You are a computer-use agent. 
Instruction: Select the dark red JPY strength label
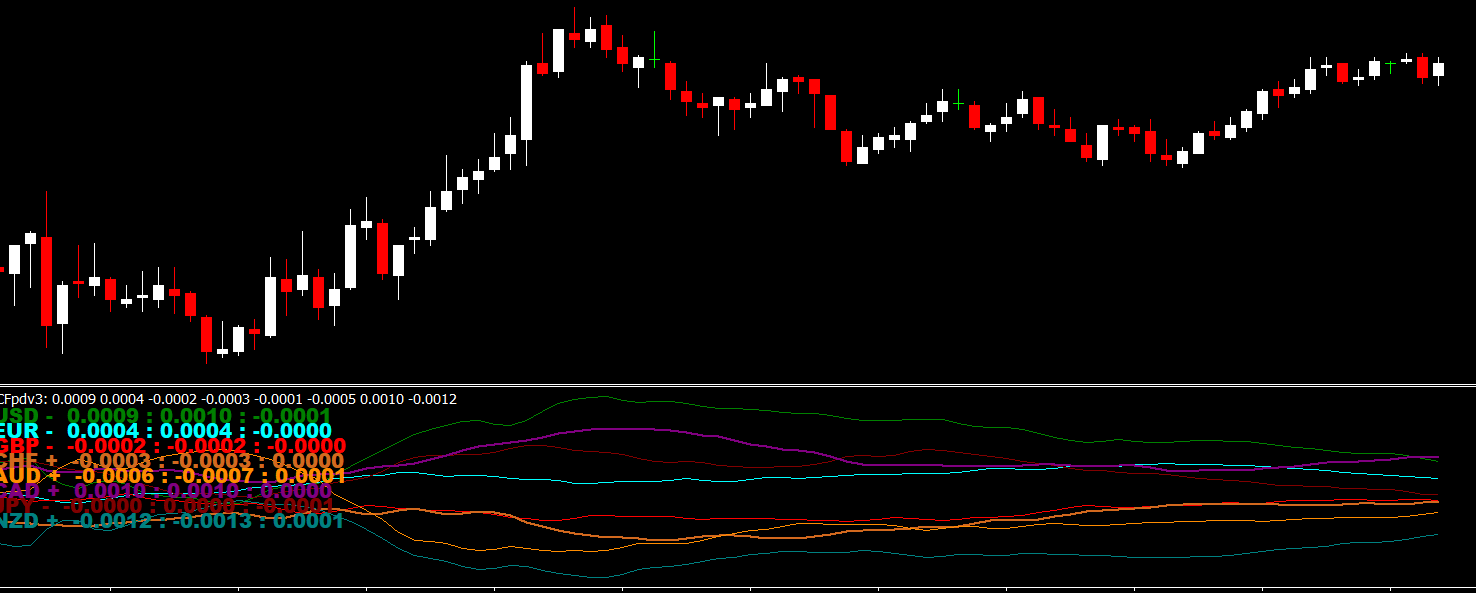[168, 506]
